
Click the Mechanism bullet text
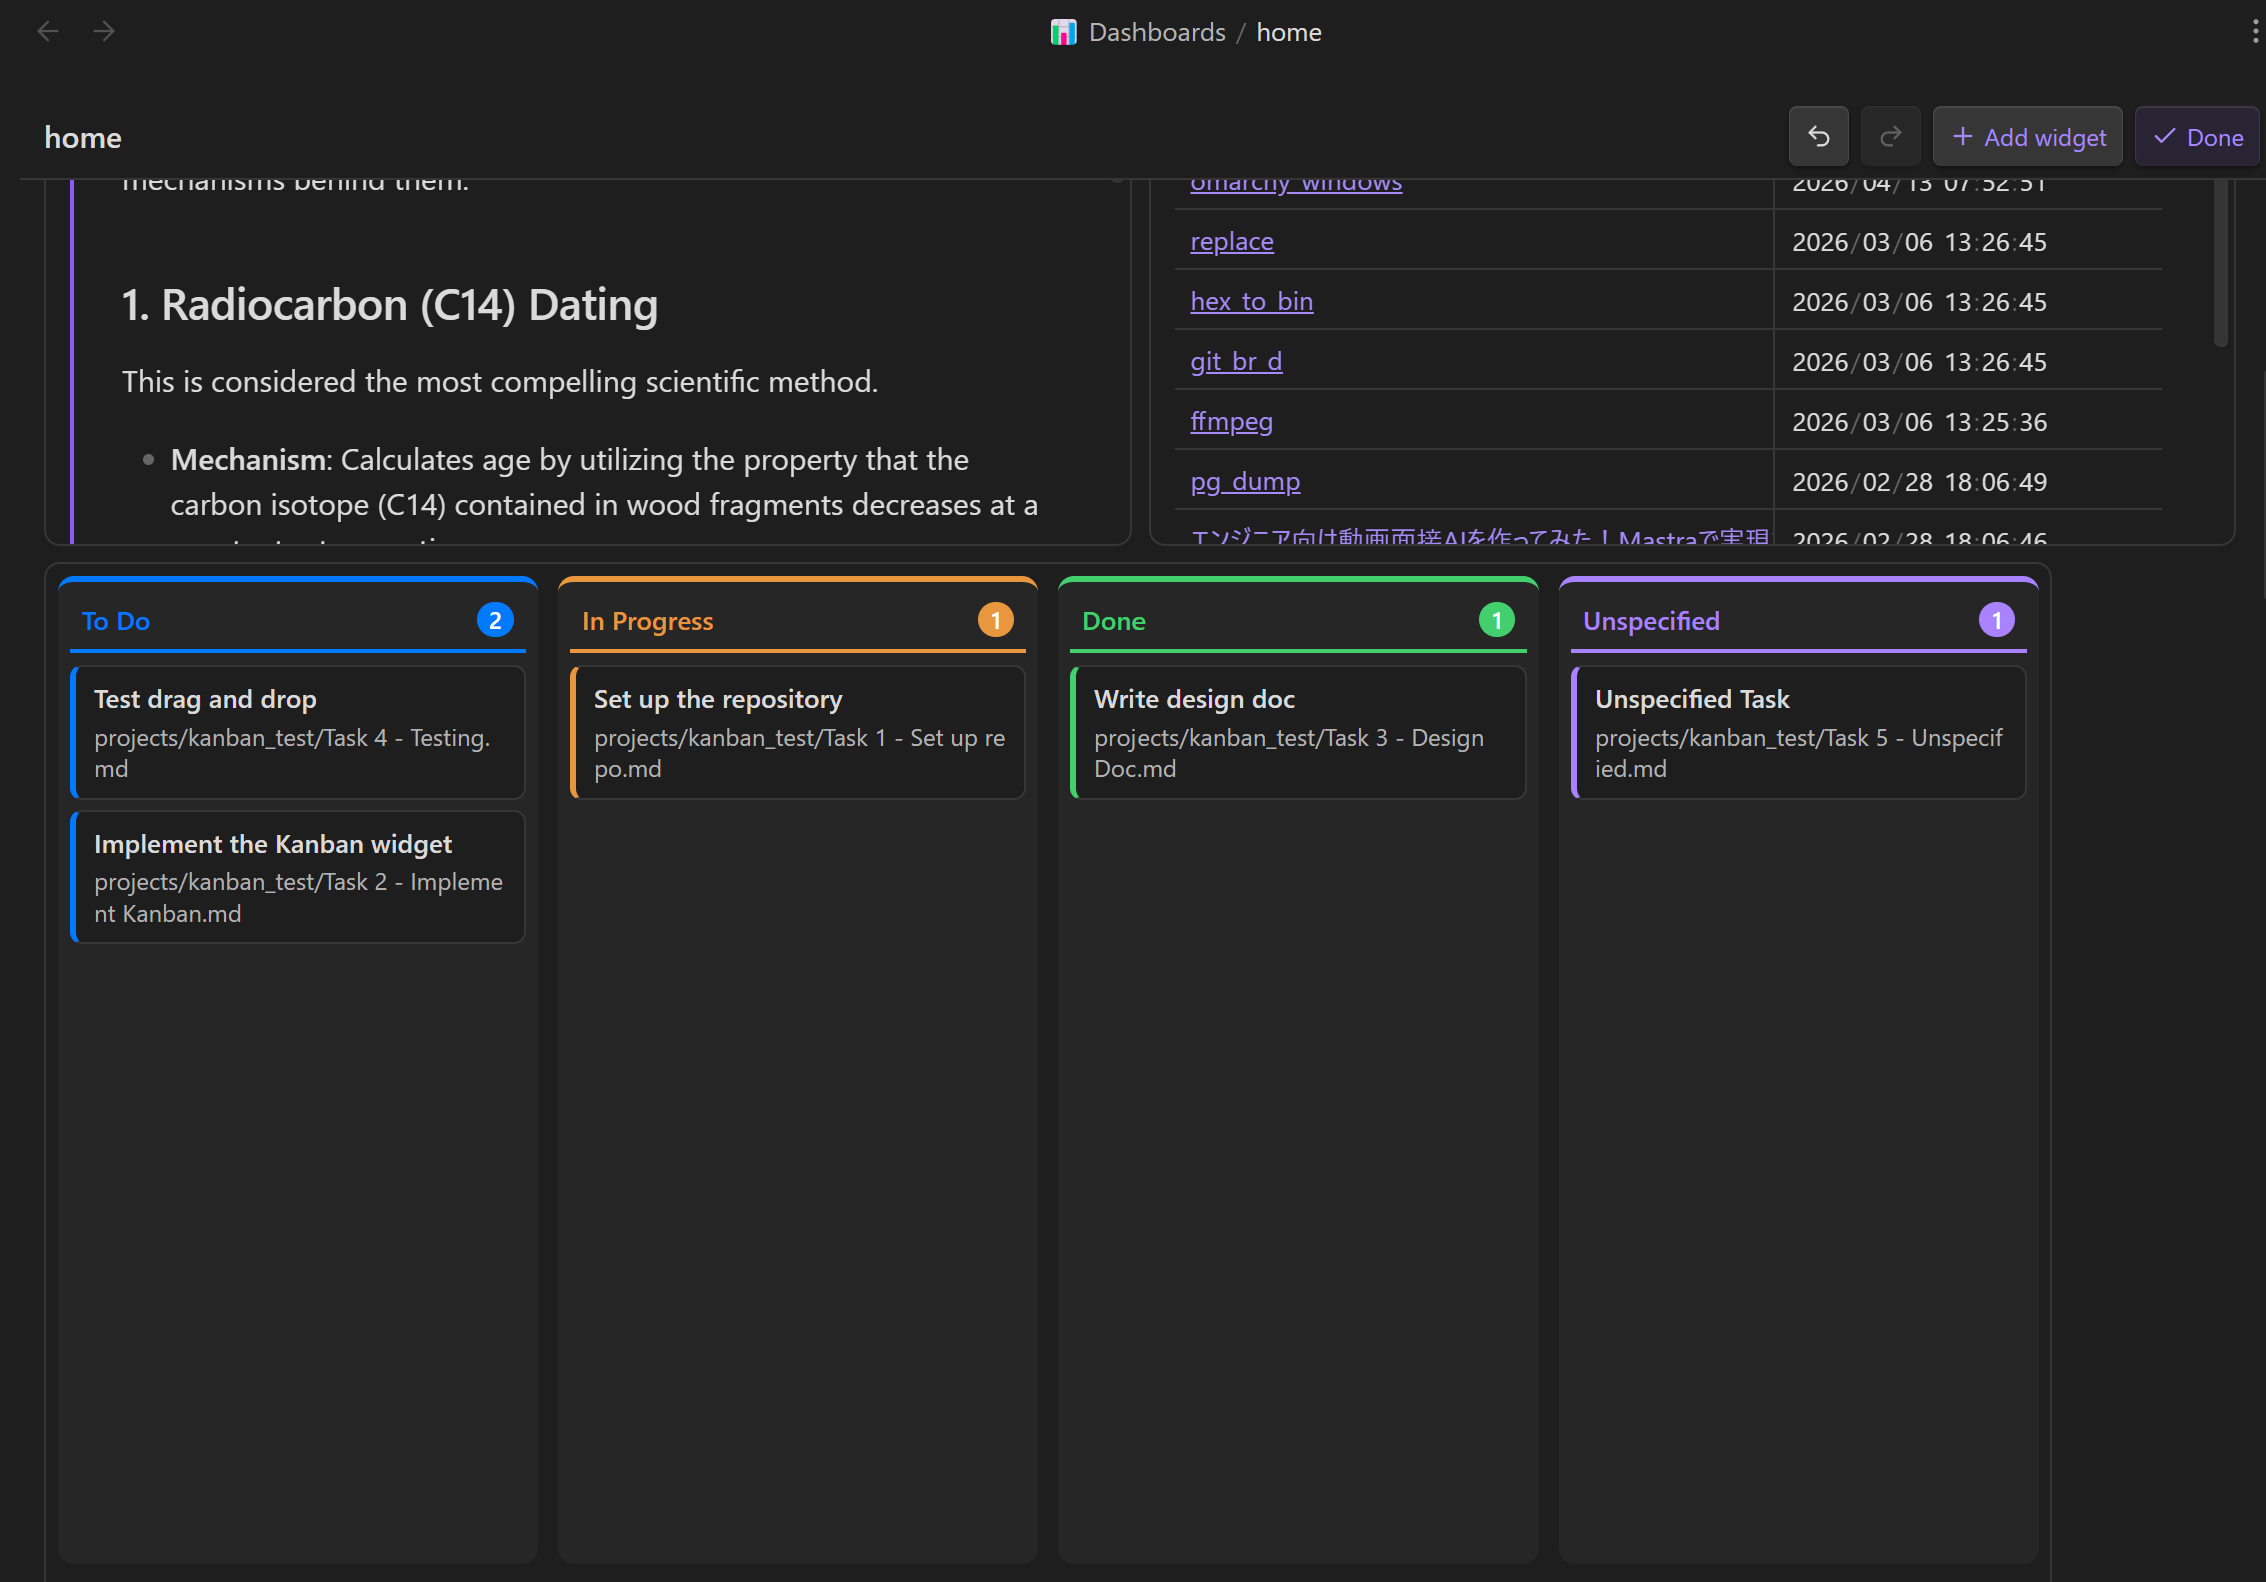[x=604, y=482]
